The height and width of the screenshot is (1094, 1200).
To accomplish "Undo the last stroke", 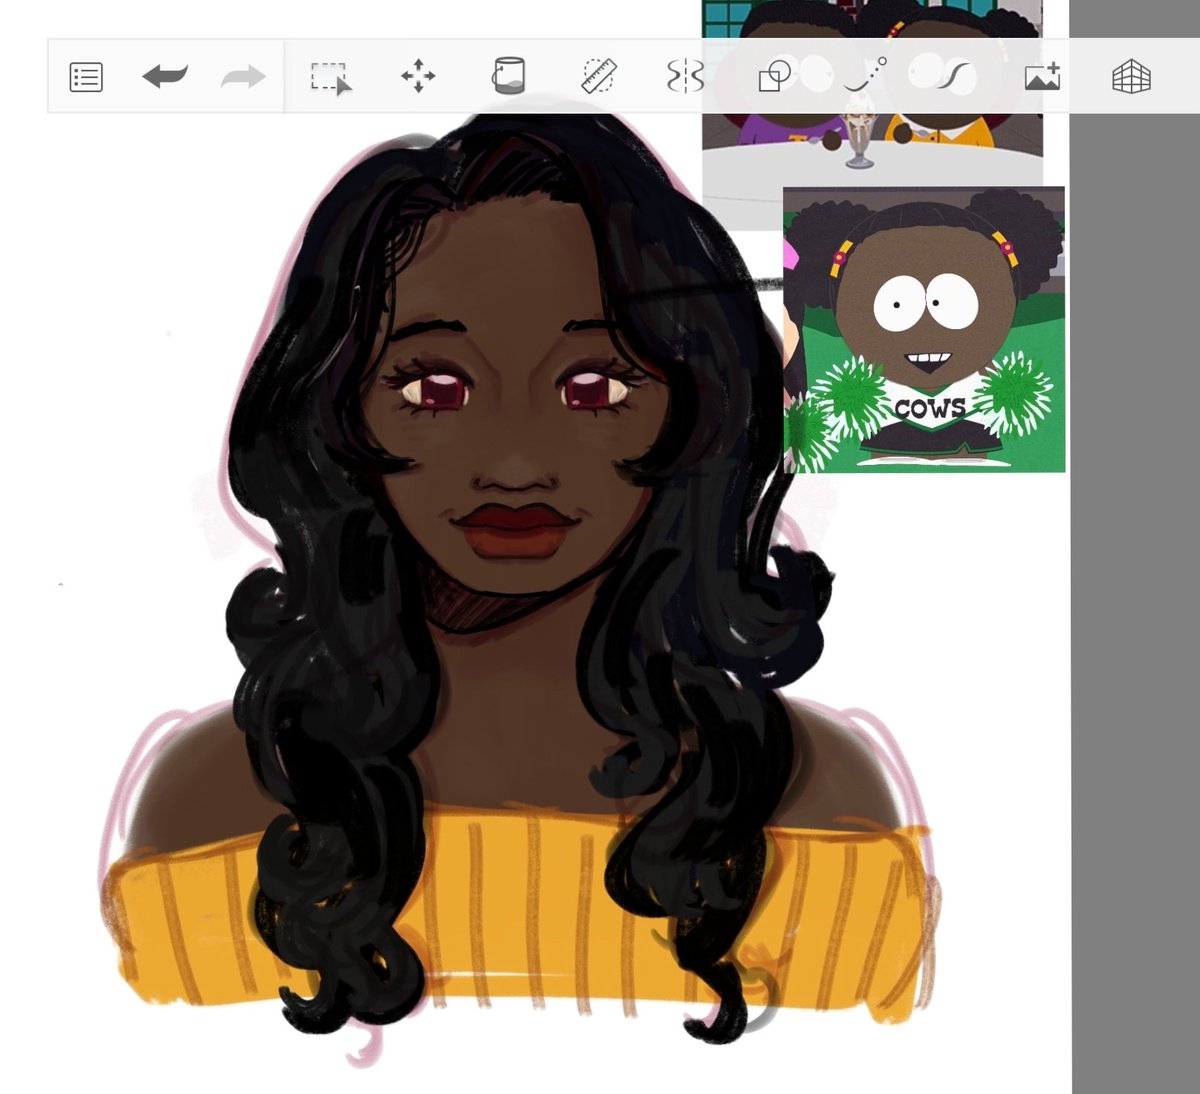I will click(165, 76).
